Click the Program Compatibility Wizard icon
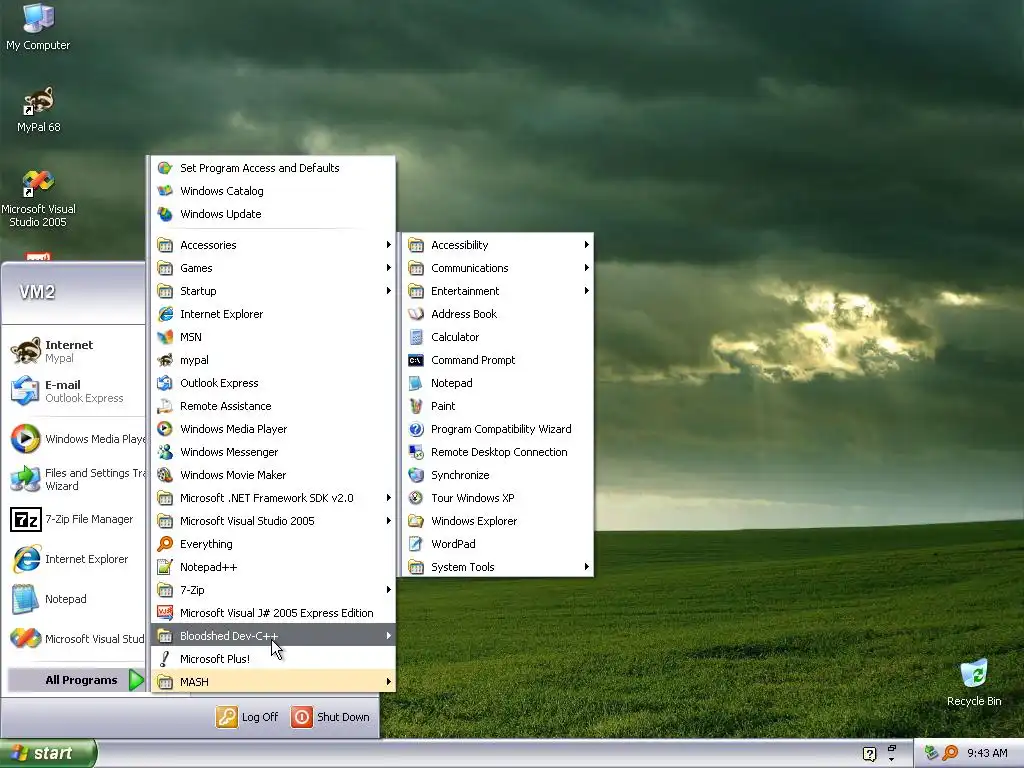 click(416, 429)
